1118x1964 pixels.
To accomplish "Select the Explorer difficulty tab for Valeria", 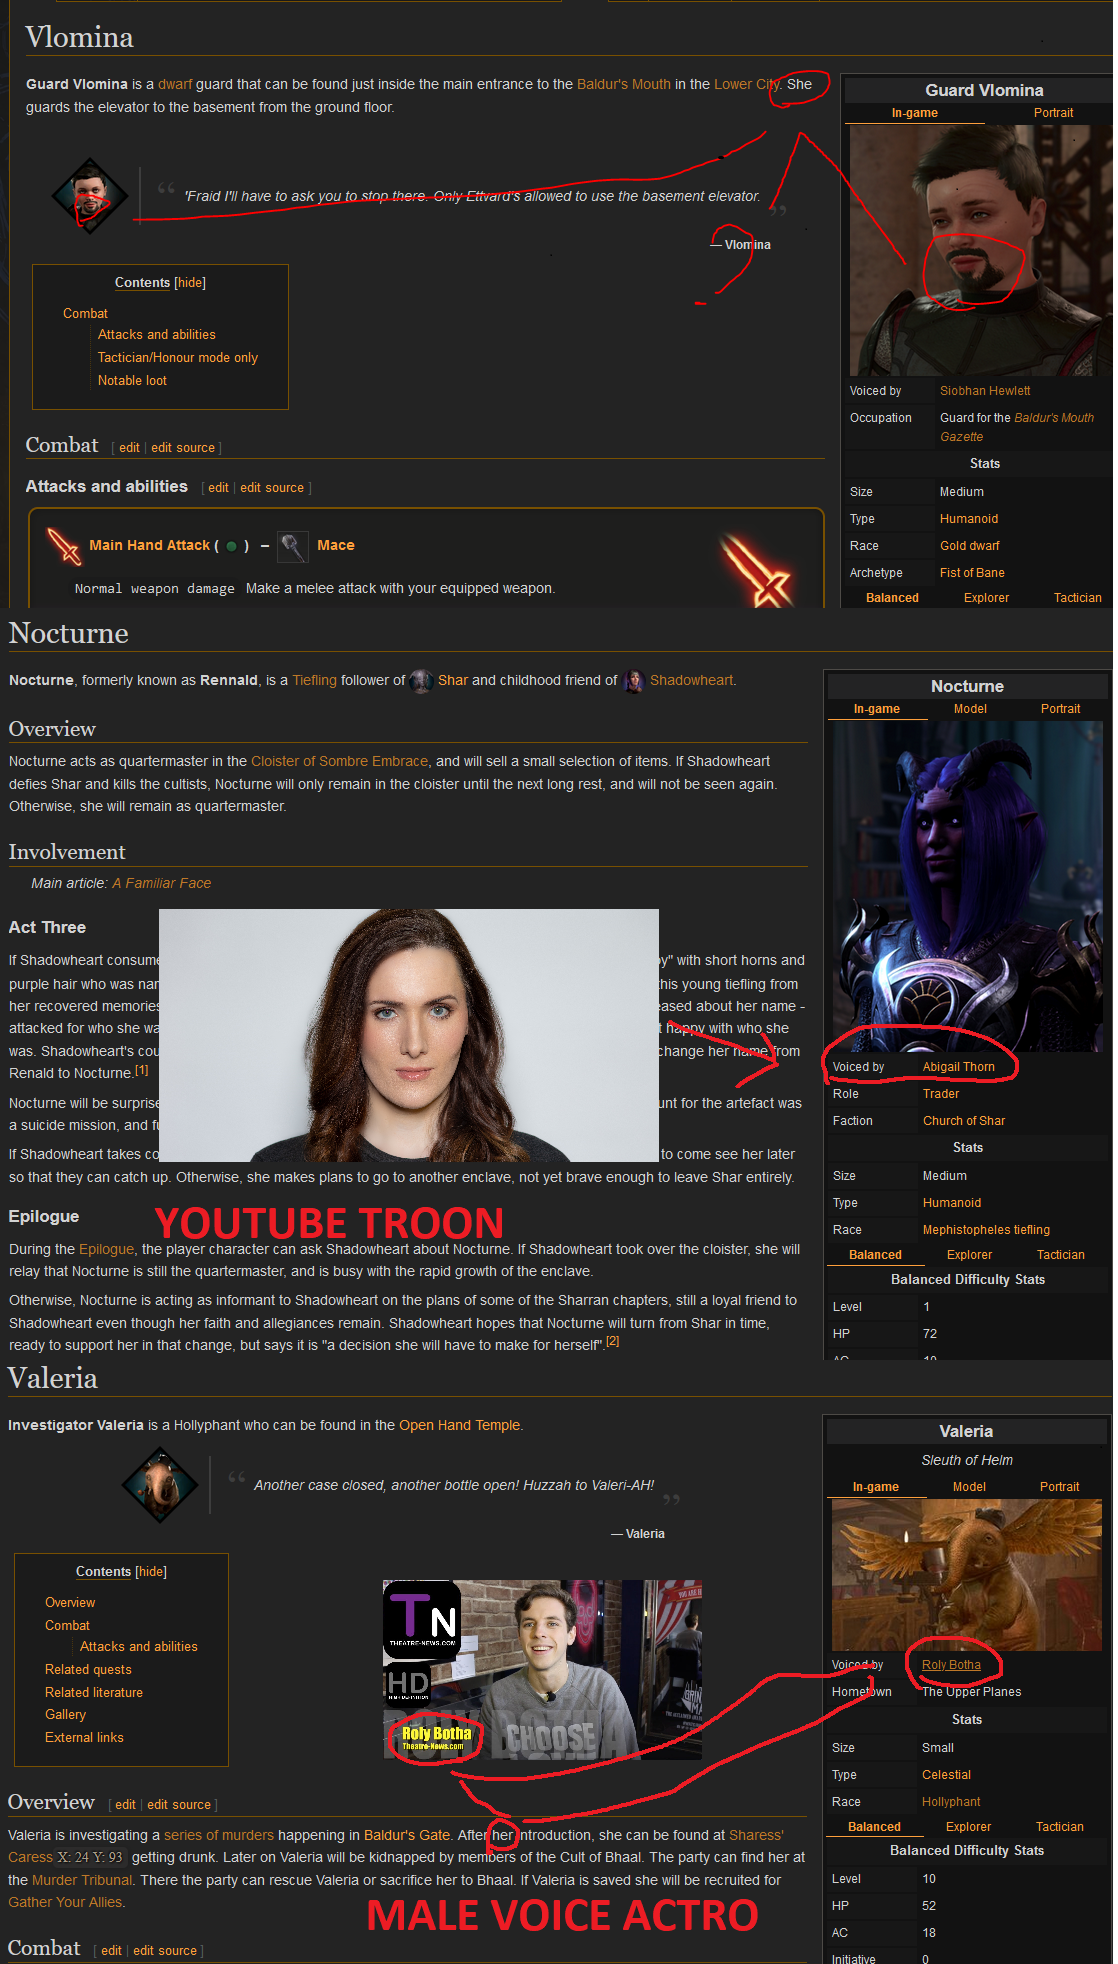I will coord(968,1827).
